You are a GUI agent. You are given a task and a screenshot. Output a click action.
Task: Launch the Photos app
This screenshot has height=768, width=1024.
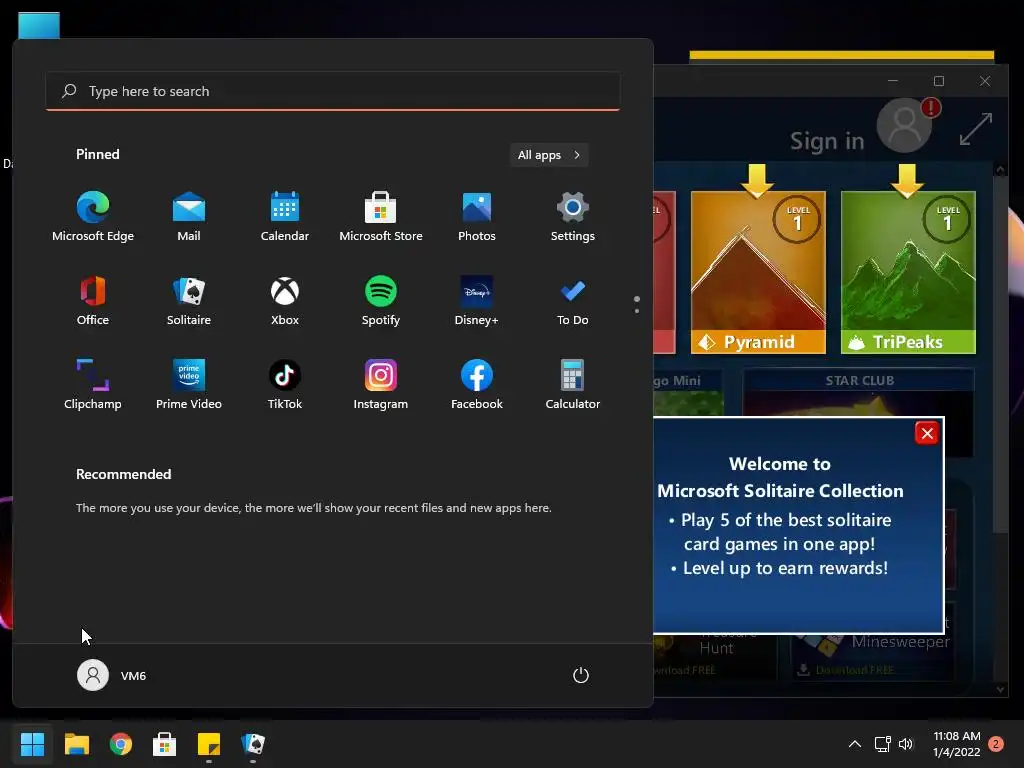tap(477, 216)
